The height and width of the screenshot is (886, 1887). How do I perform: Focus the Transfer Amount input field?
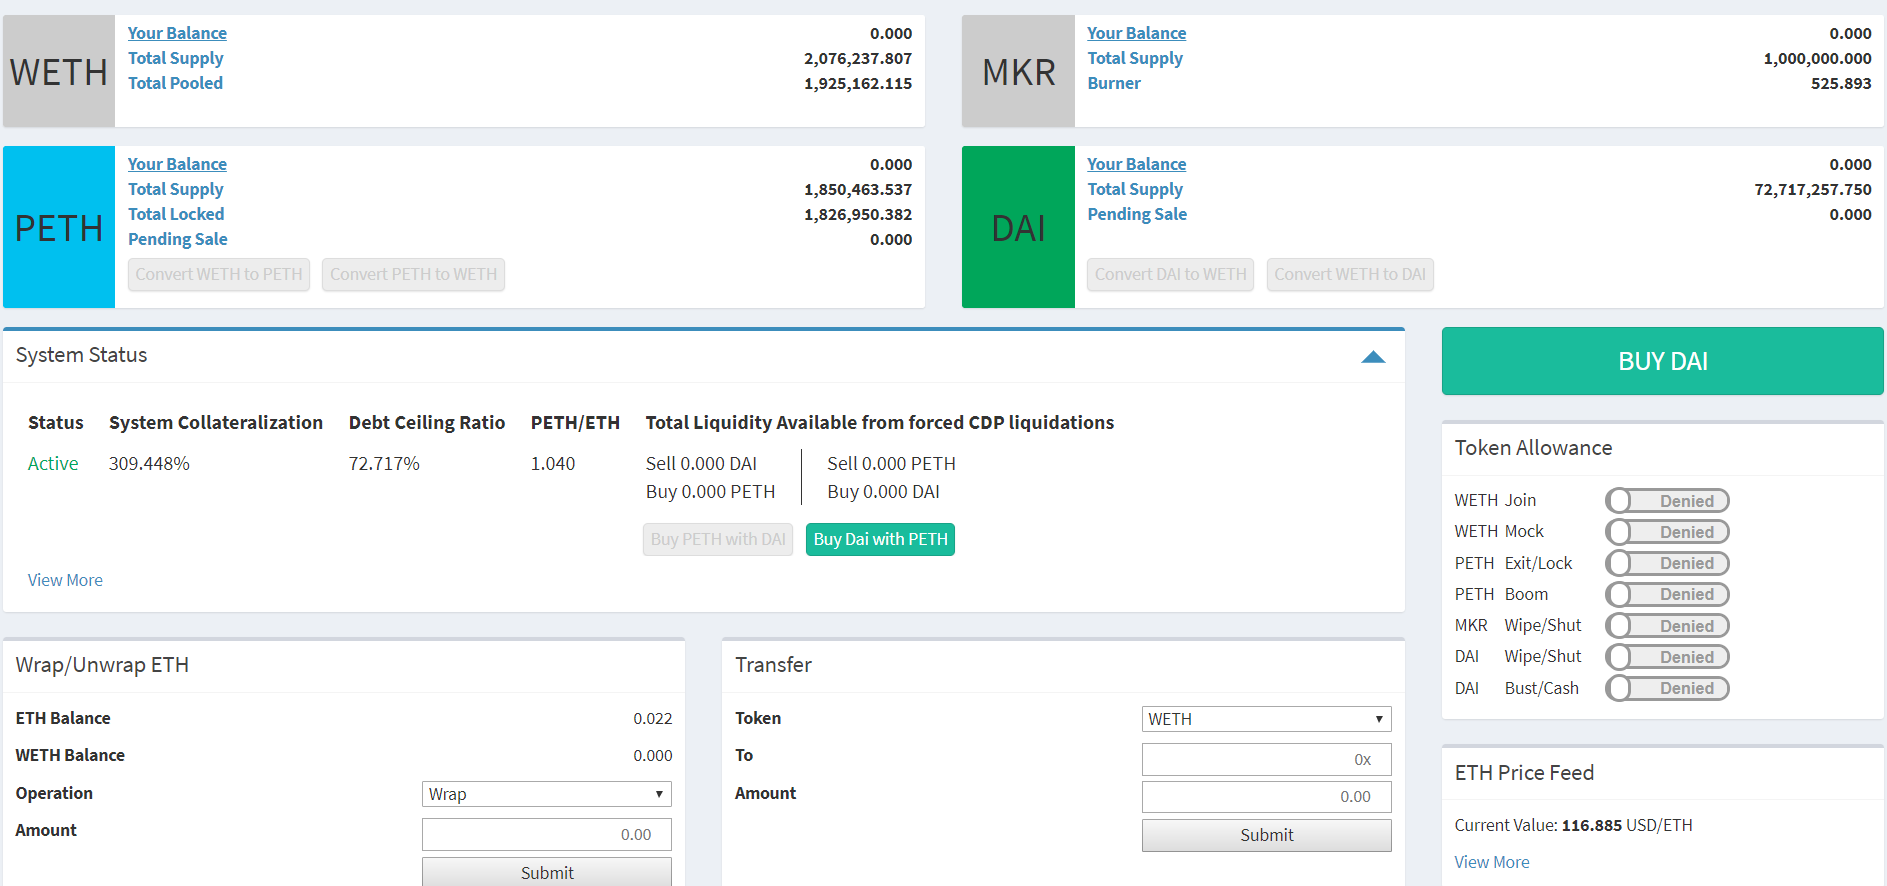(x=1266, y=797)
